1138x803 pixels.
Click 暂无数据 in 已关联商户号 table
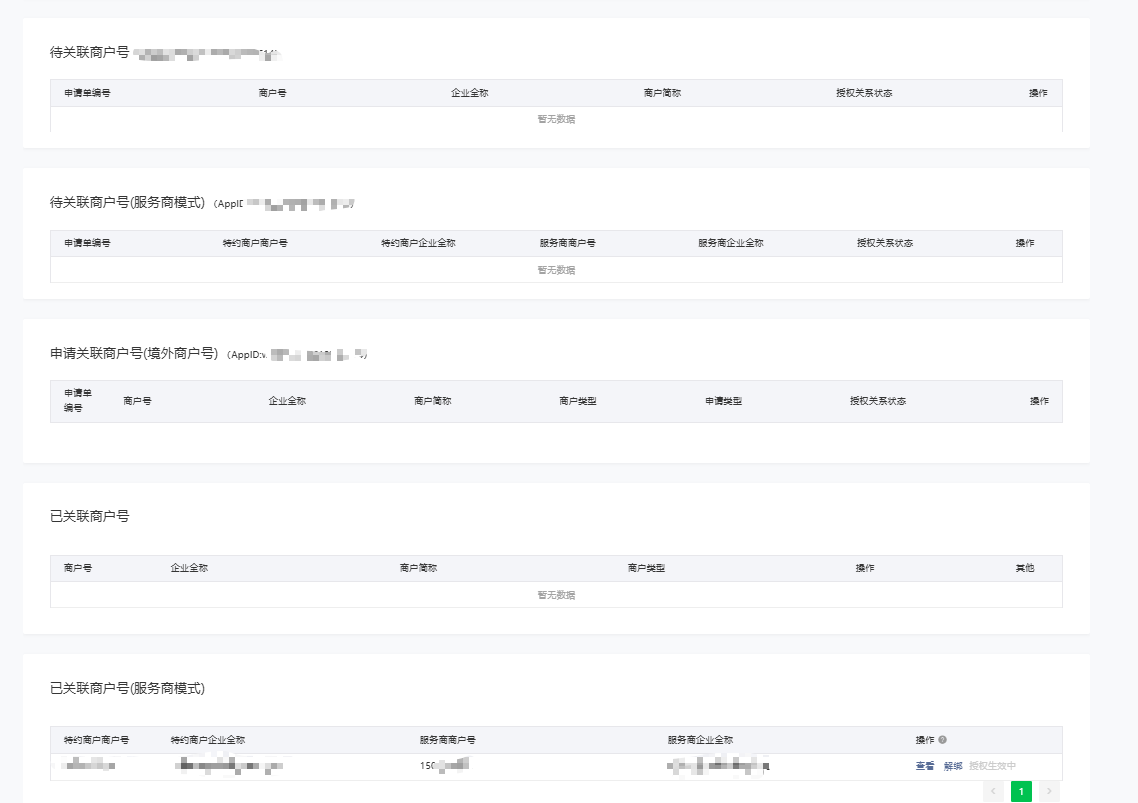[556, 595]
